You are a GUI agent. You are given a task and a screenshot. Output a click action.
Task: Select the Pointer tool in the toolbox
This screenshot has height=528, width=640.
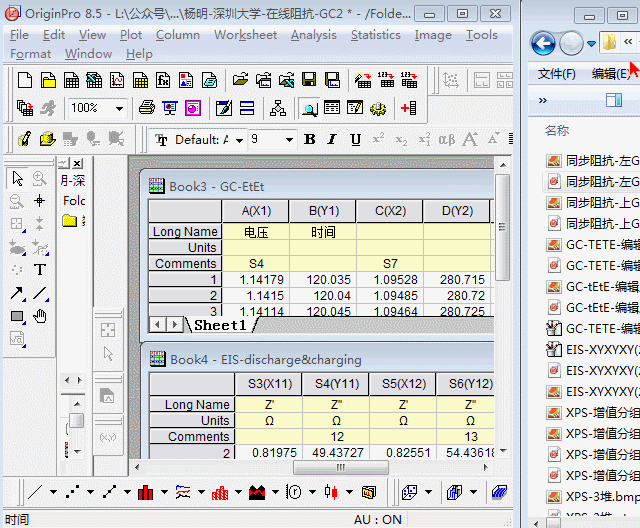pyautogui.click(x=17, y=178)
